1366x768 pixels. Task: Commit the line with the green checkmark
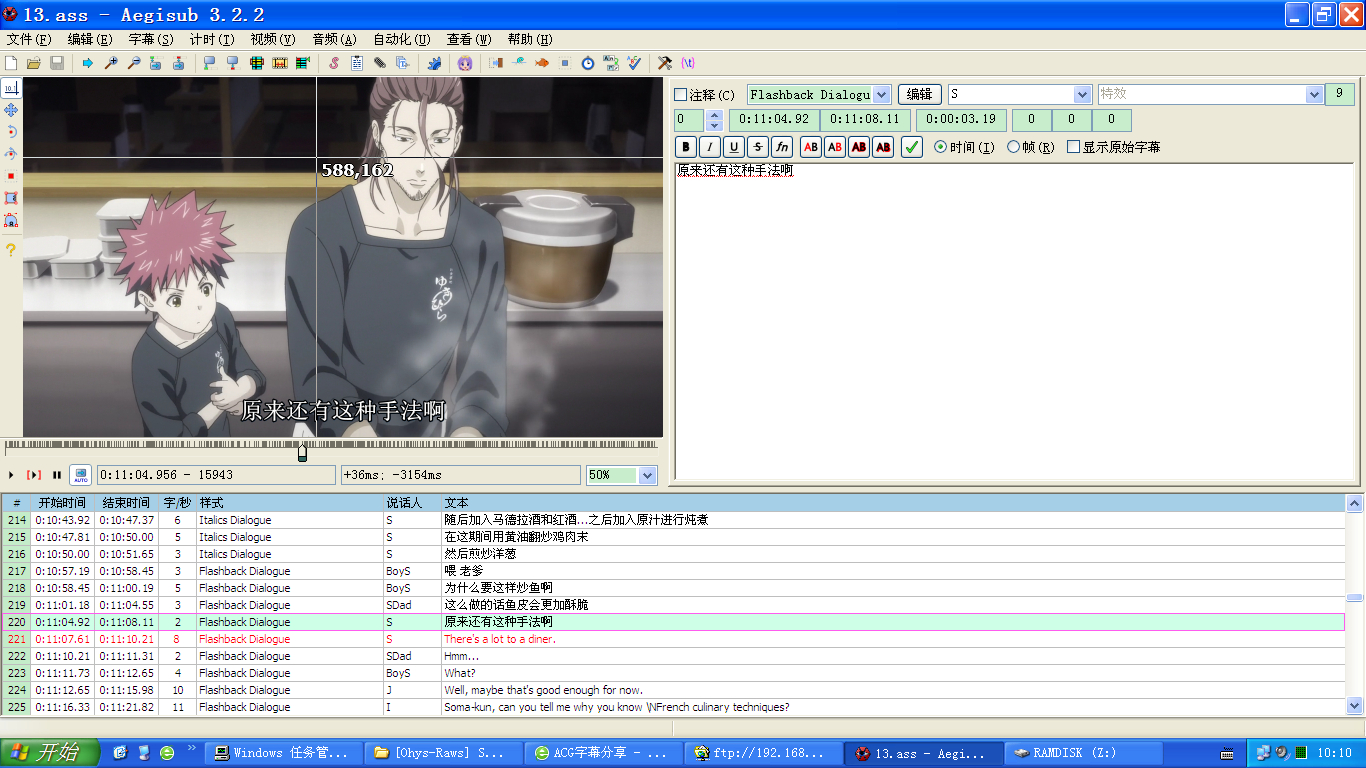coord(911,147)
